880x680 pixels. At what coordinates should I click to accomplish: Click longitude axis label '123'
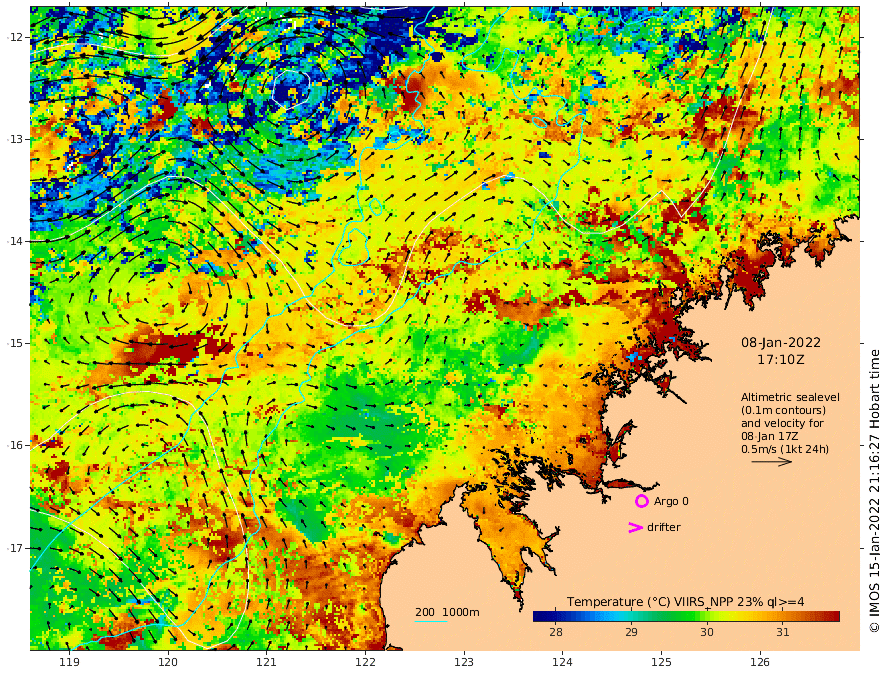pos(464,662)
